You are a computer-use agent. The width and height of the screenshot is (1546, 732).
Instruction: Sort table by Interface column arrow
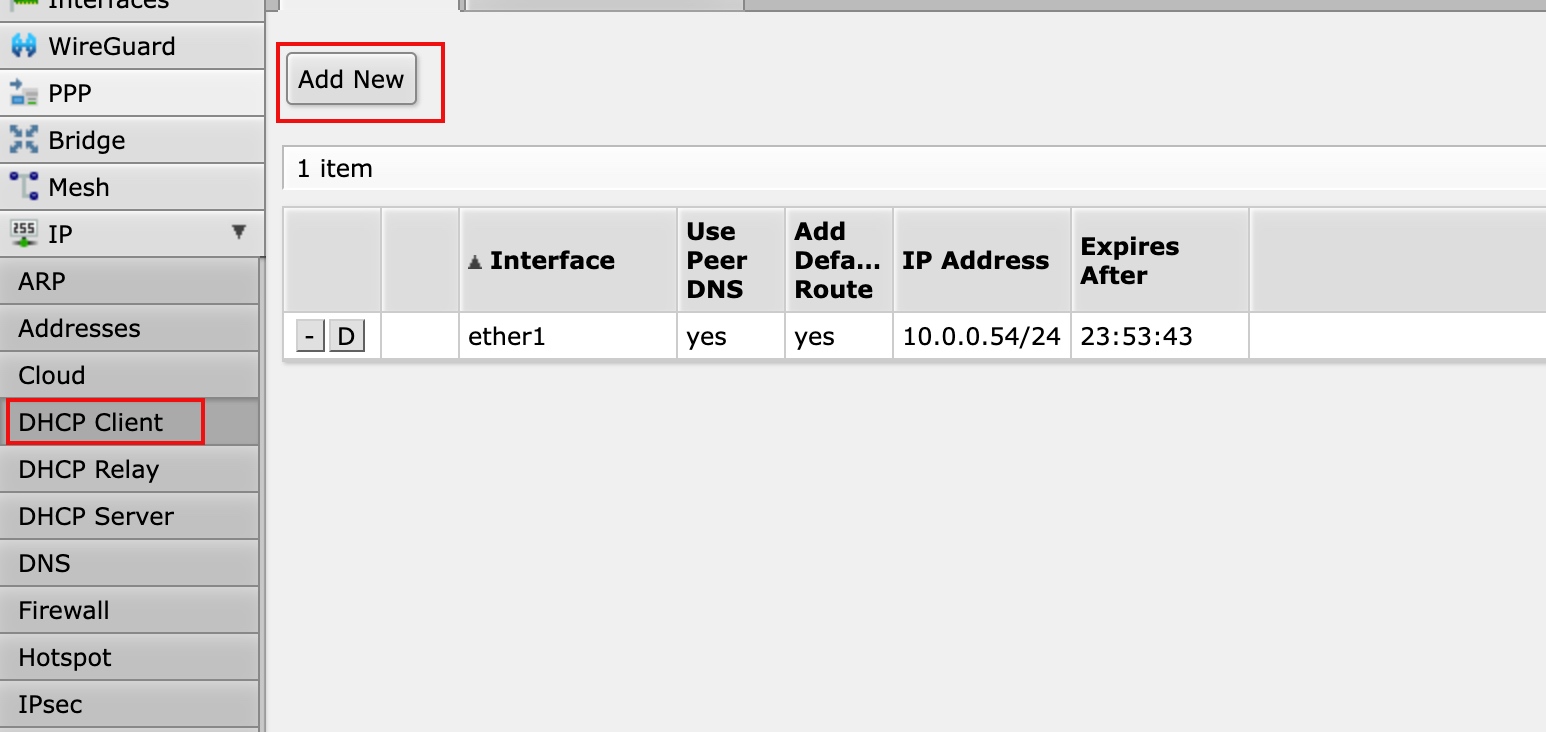(x=475, y=262)
